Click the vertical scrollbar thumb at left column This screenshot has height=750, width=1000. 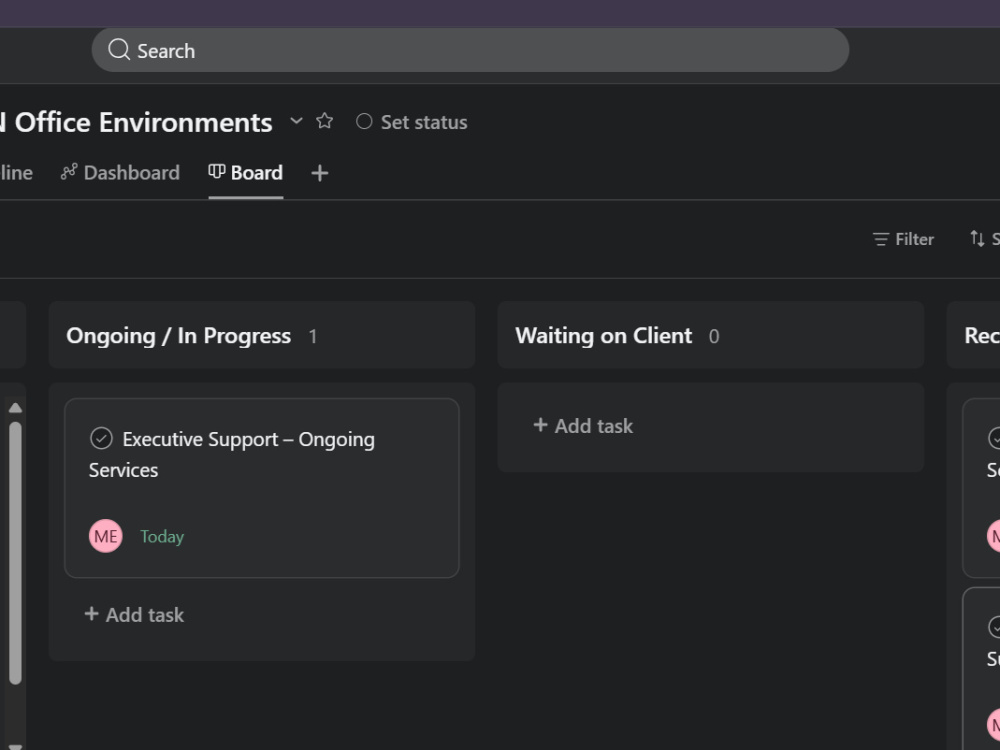(x=15, y=552)
